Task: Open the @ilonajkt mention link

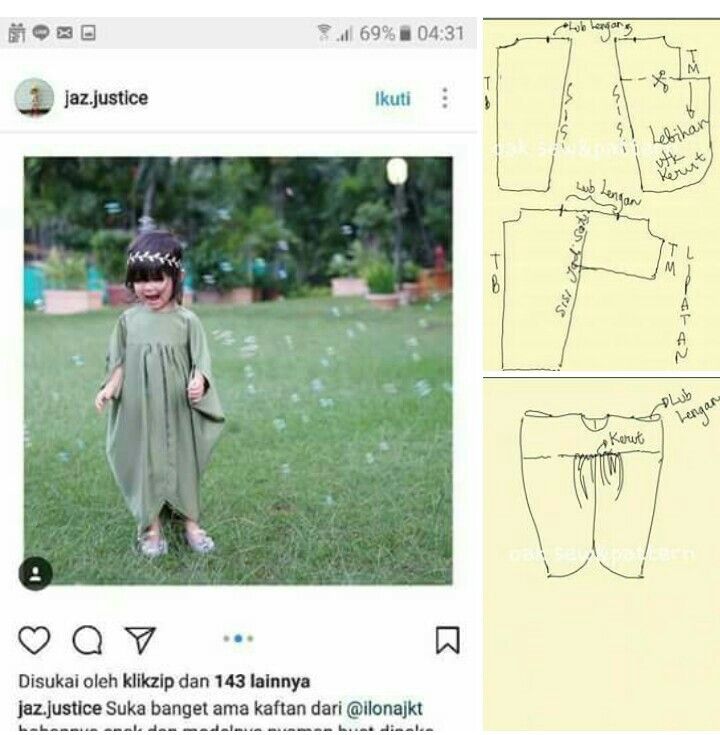Action: (x=384, y=708)
